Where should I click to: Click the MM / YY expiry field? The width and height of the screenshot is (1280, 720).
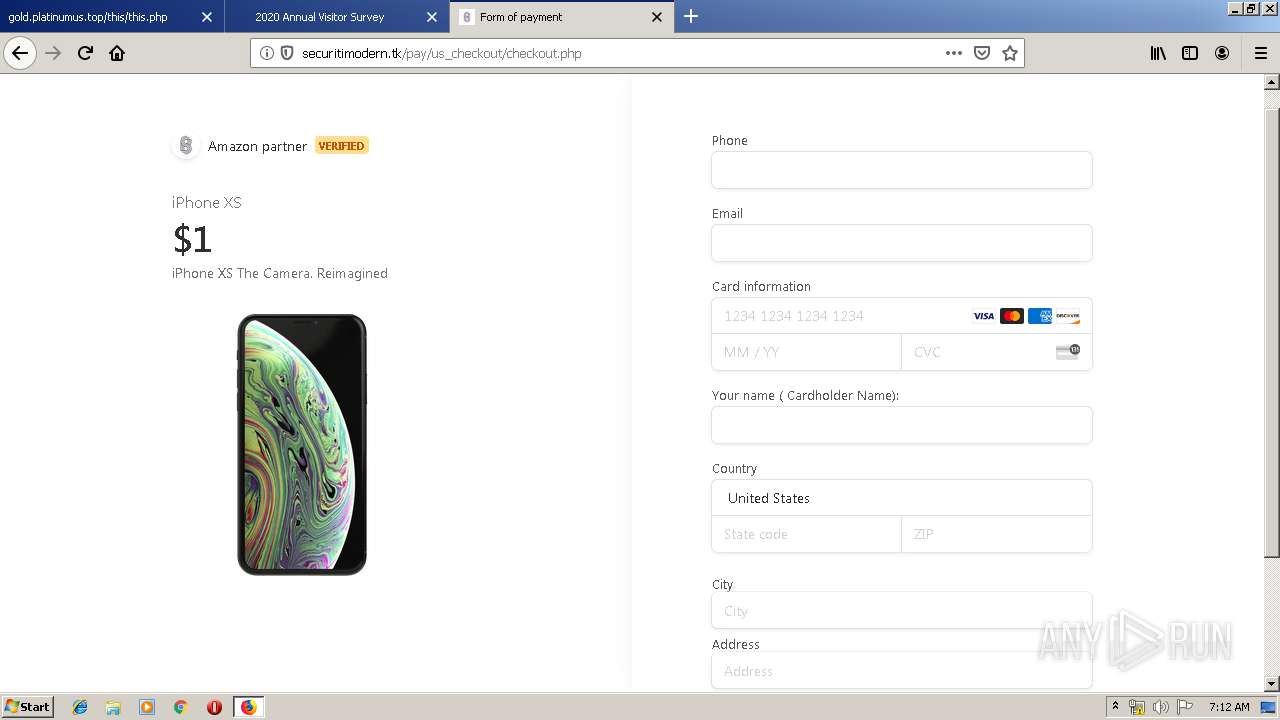pyautogui.click(x=806, y=352)
